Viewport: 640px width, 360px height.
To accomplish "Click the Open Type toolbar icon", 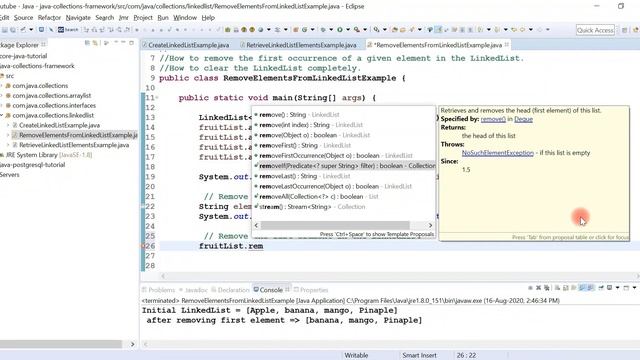I will click(x=394, y=30).
